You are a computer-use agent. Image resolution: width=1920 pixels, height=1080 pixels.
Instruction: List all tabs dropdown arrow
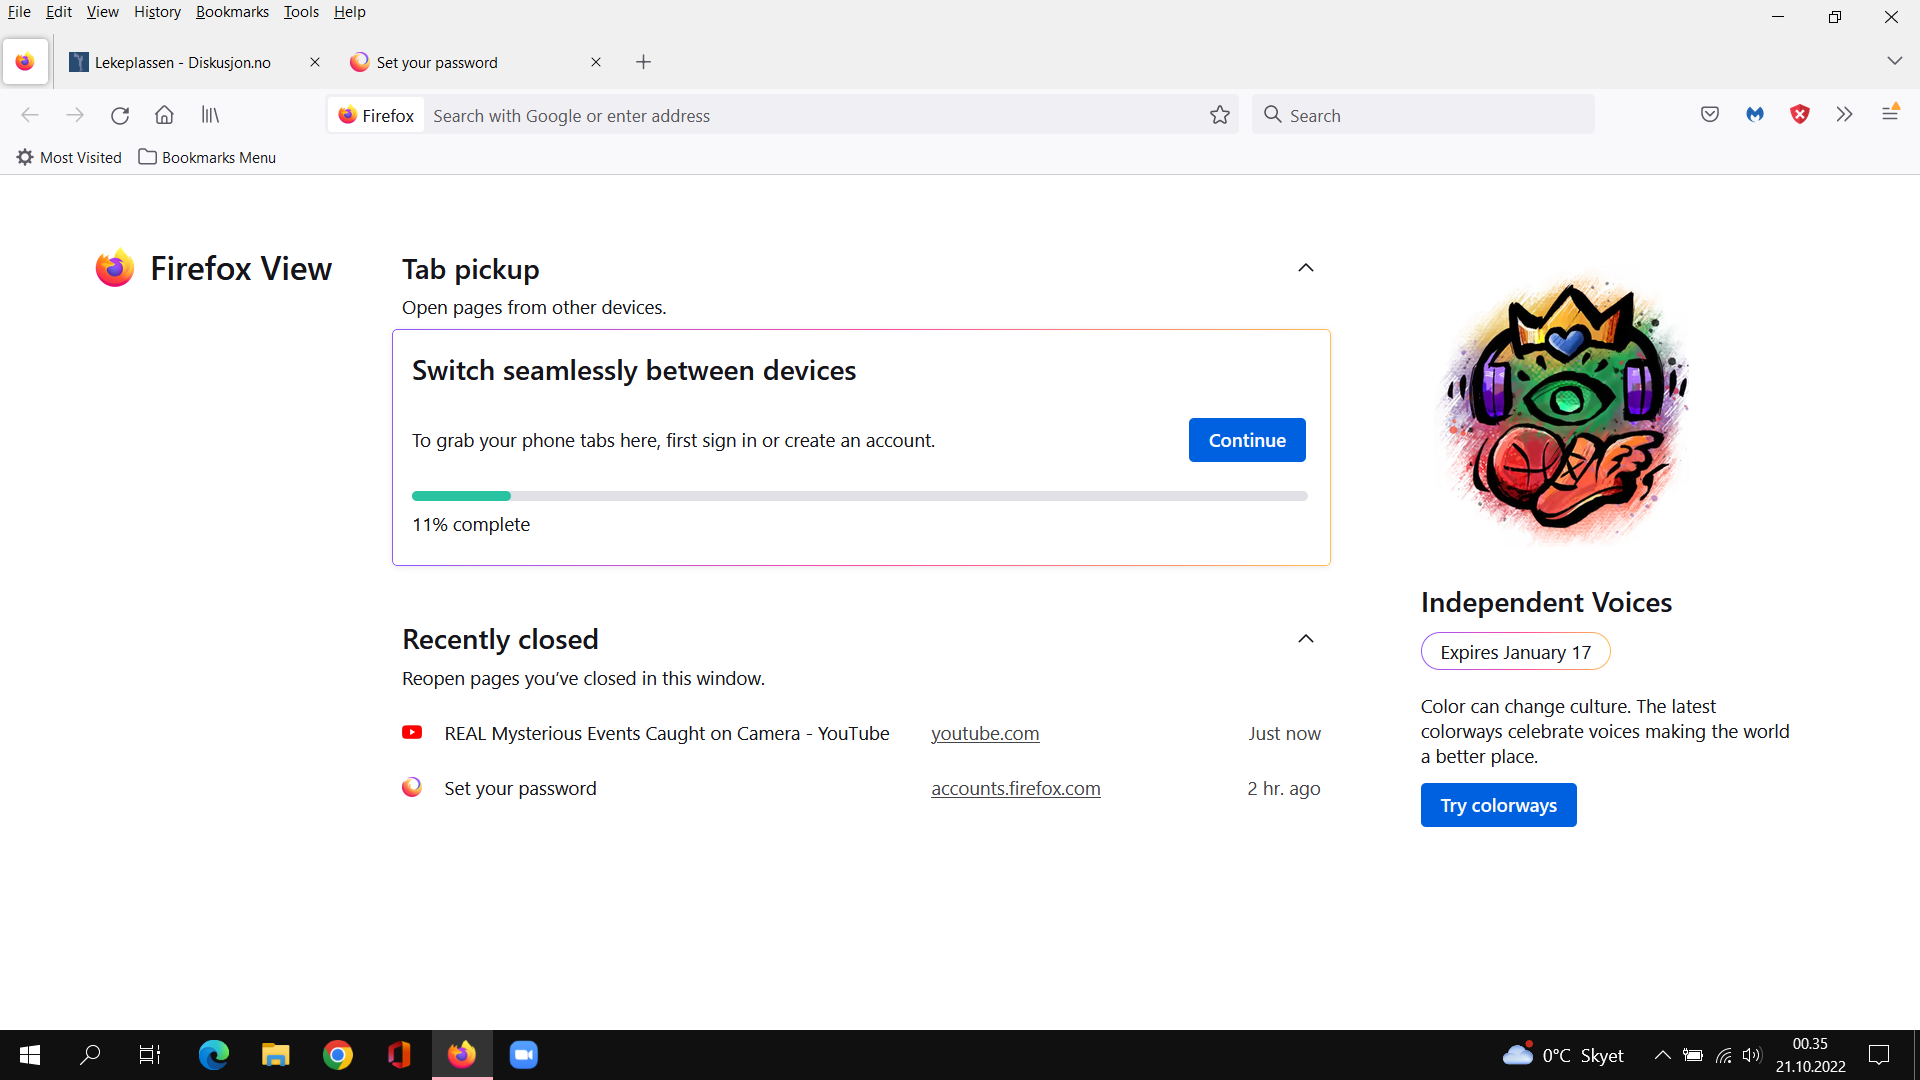click(x=1895, y=61)
